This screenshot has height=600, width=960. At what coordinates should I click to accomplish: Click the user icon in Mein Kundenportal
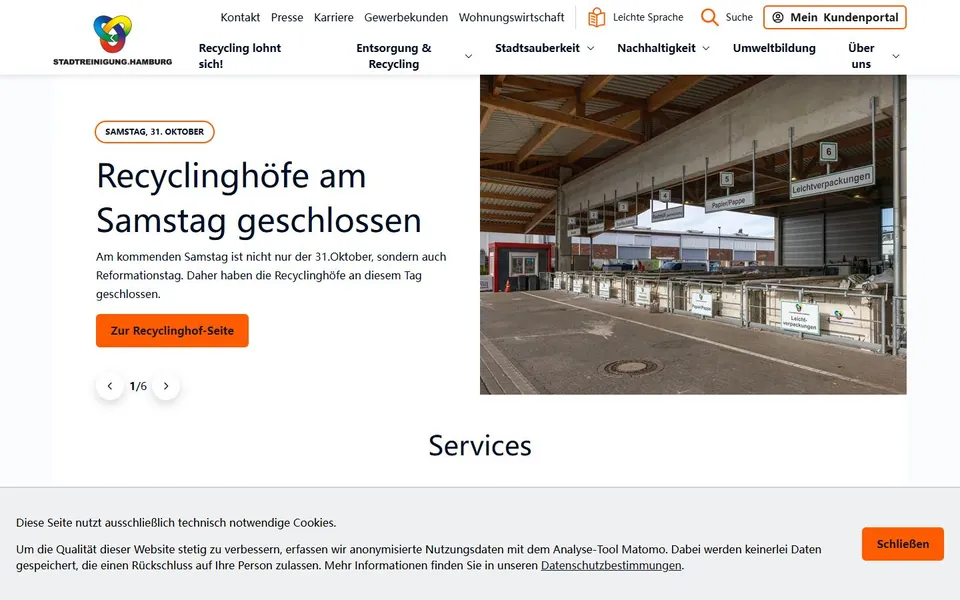point(778,17)
